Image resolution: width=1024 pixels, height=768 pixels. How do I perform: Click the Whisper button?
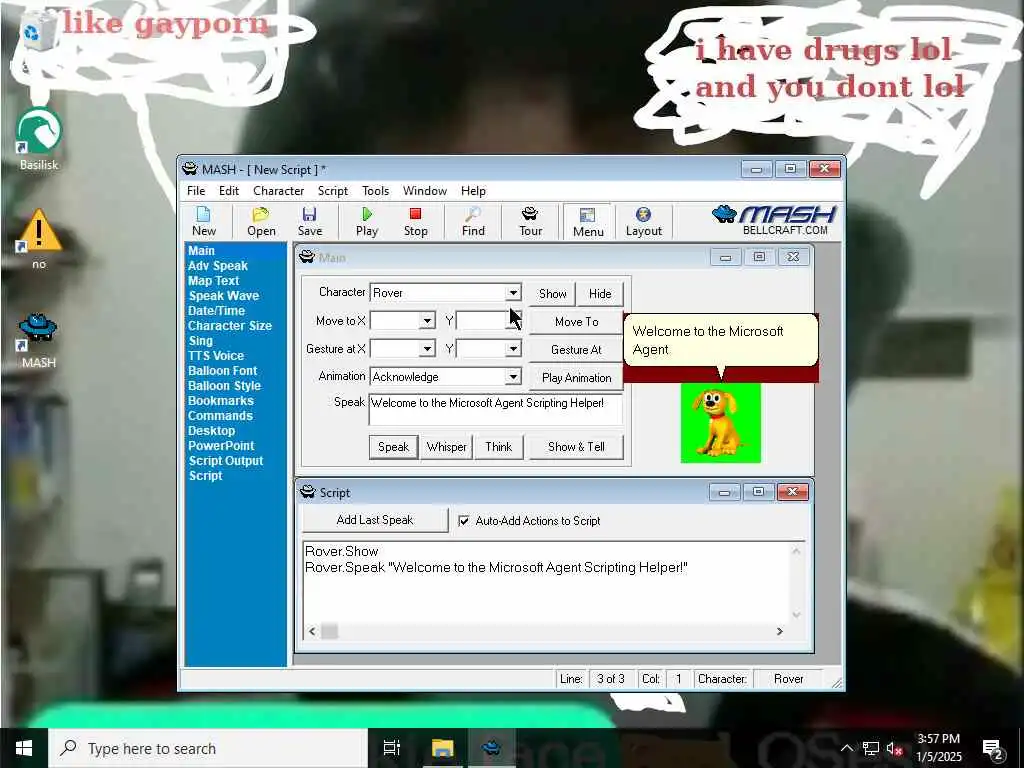click(446, 447)
